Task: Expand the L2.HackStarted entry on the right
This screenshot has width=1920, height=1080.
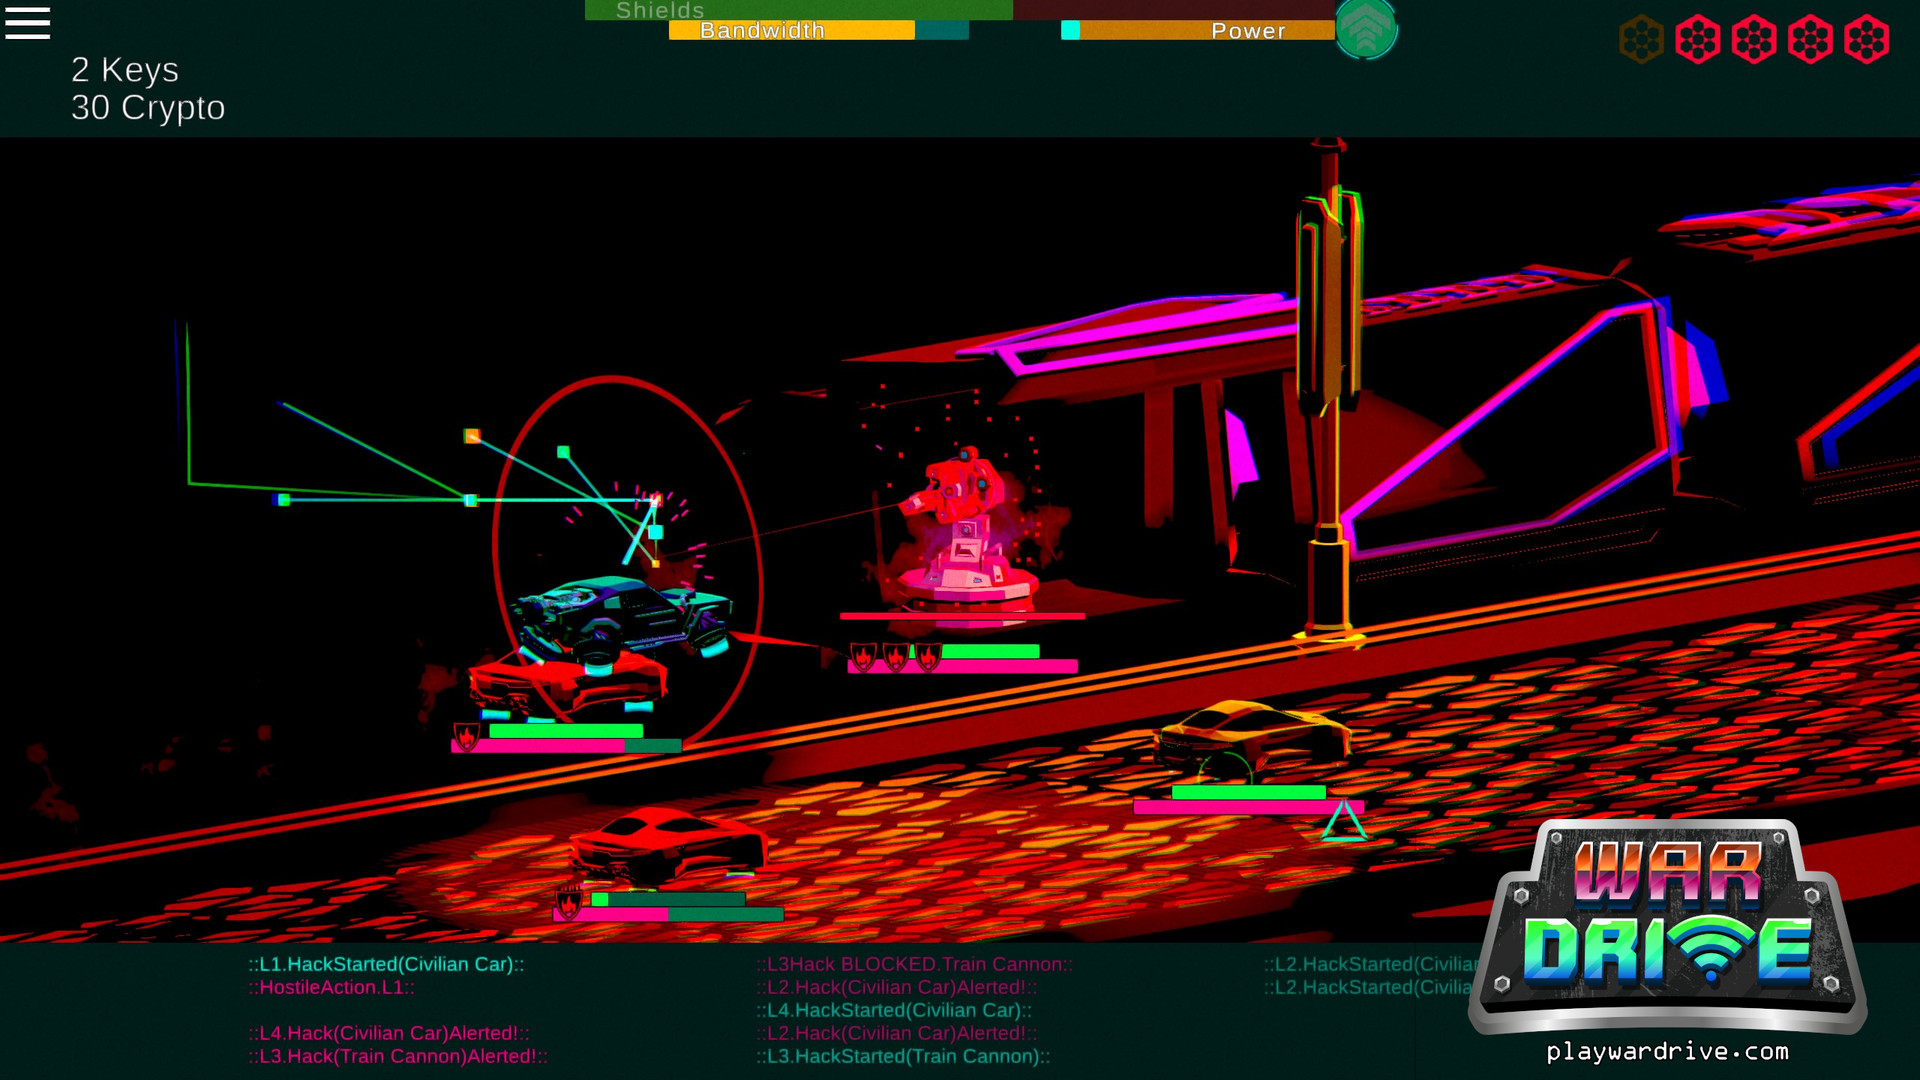Action: point(1370,965)
